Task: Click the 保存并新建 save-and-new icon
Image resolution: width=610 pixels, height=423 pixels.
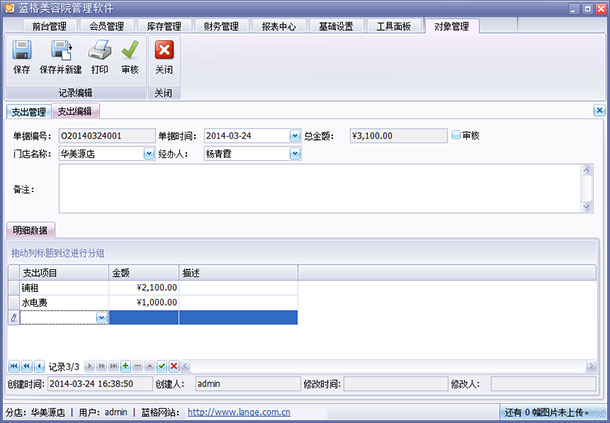Action: pos(61,50)
